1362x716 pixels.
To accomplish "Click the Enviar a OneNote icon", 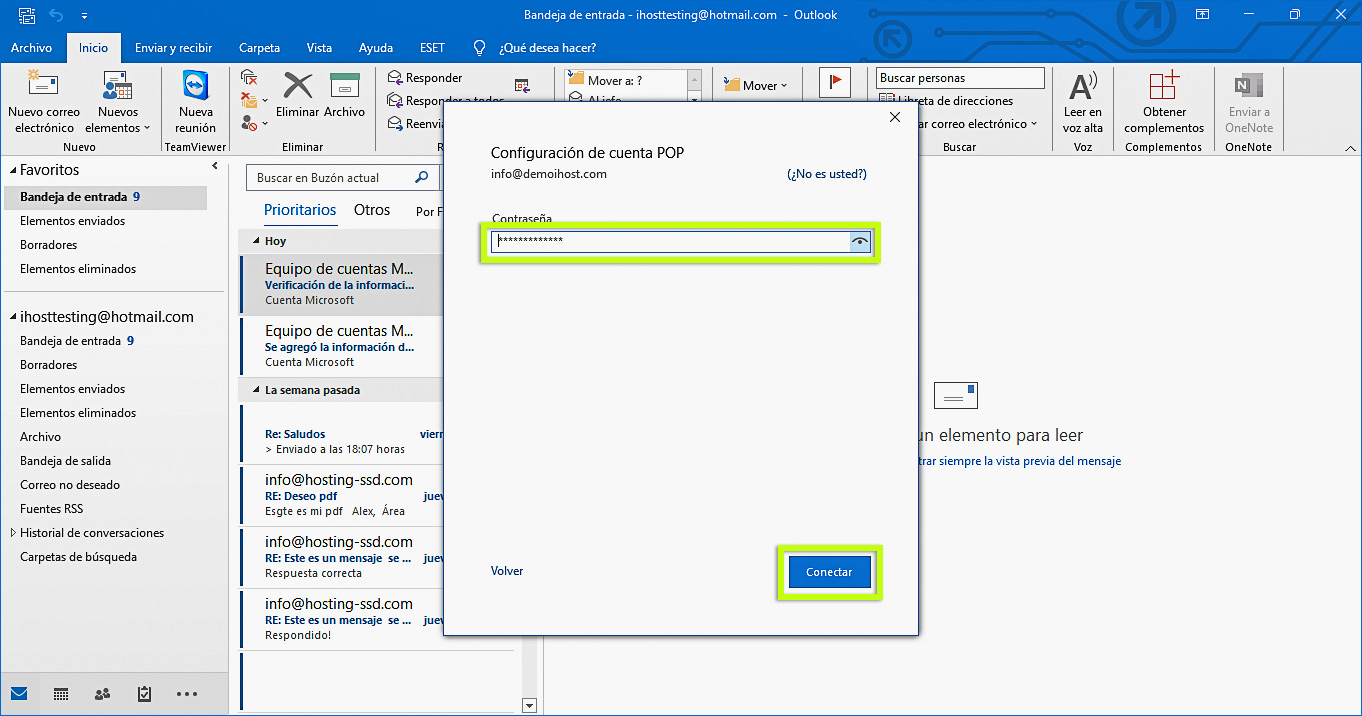I will tap(1249, 86).
